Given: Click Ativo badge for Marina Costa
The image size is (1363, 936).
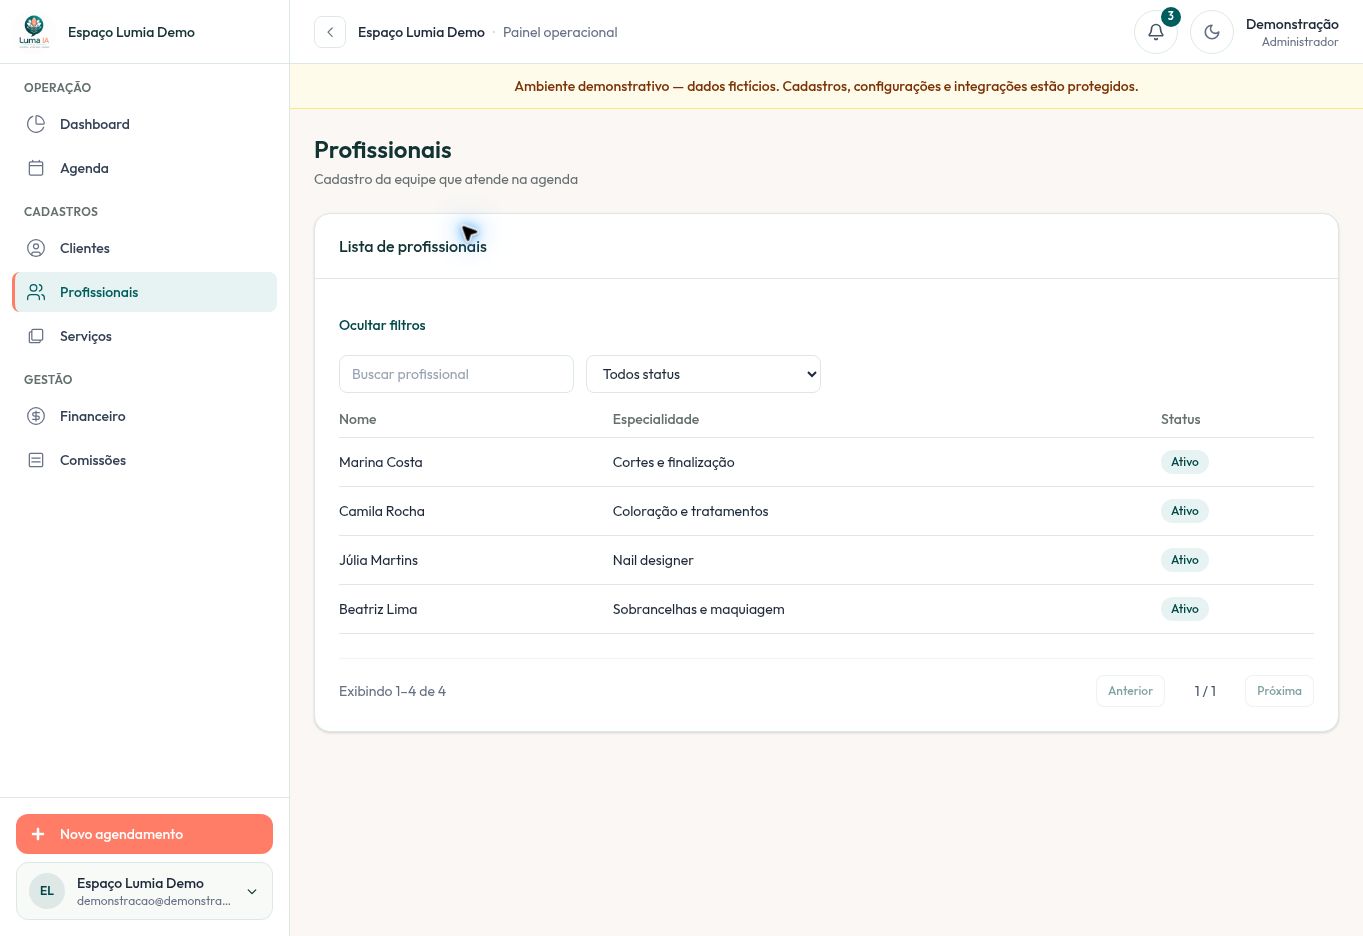Looking at the screenshot, I should point(1185,462).
